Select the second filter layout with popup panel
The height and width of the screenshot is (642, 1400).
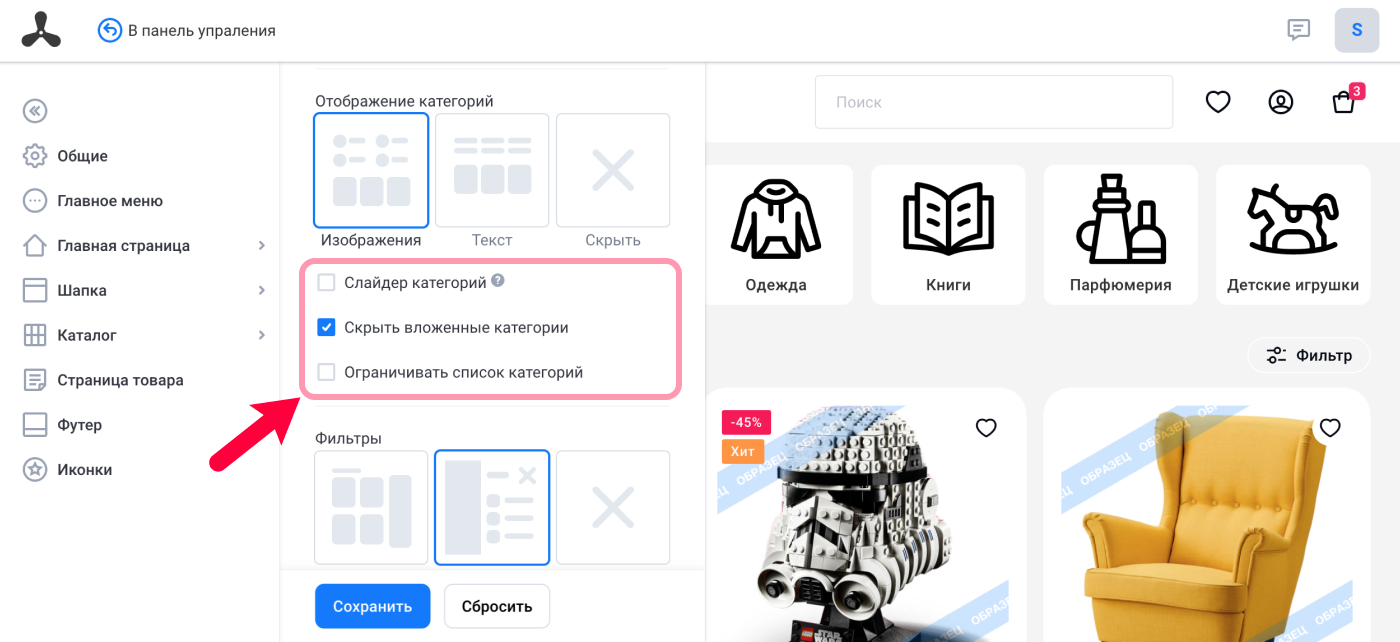[492, 508]
